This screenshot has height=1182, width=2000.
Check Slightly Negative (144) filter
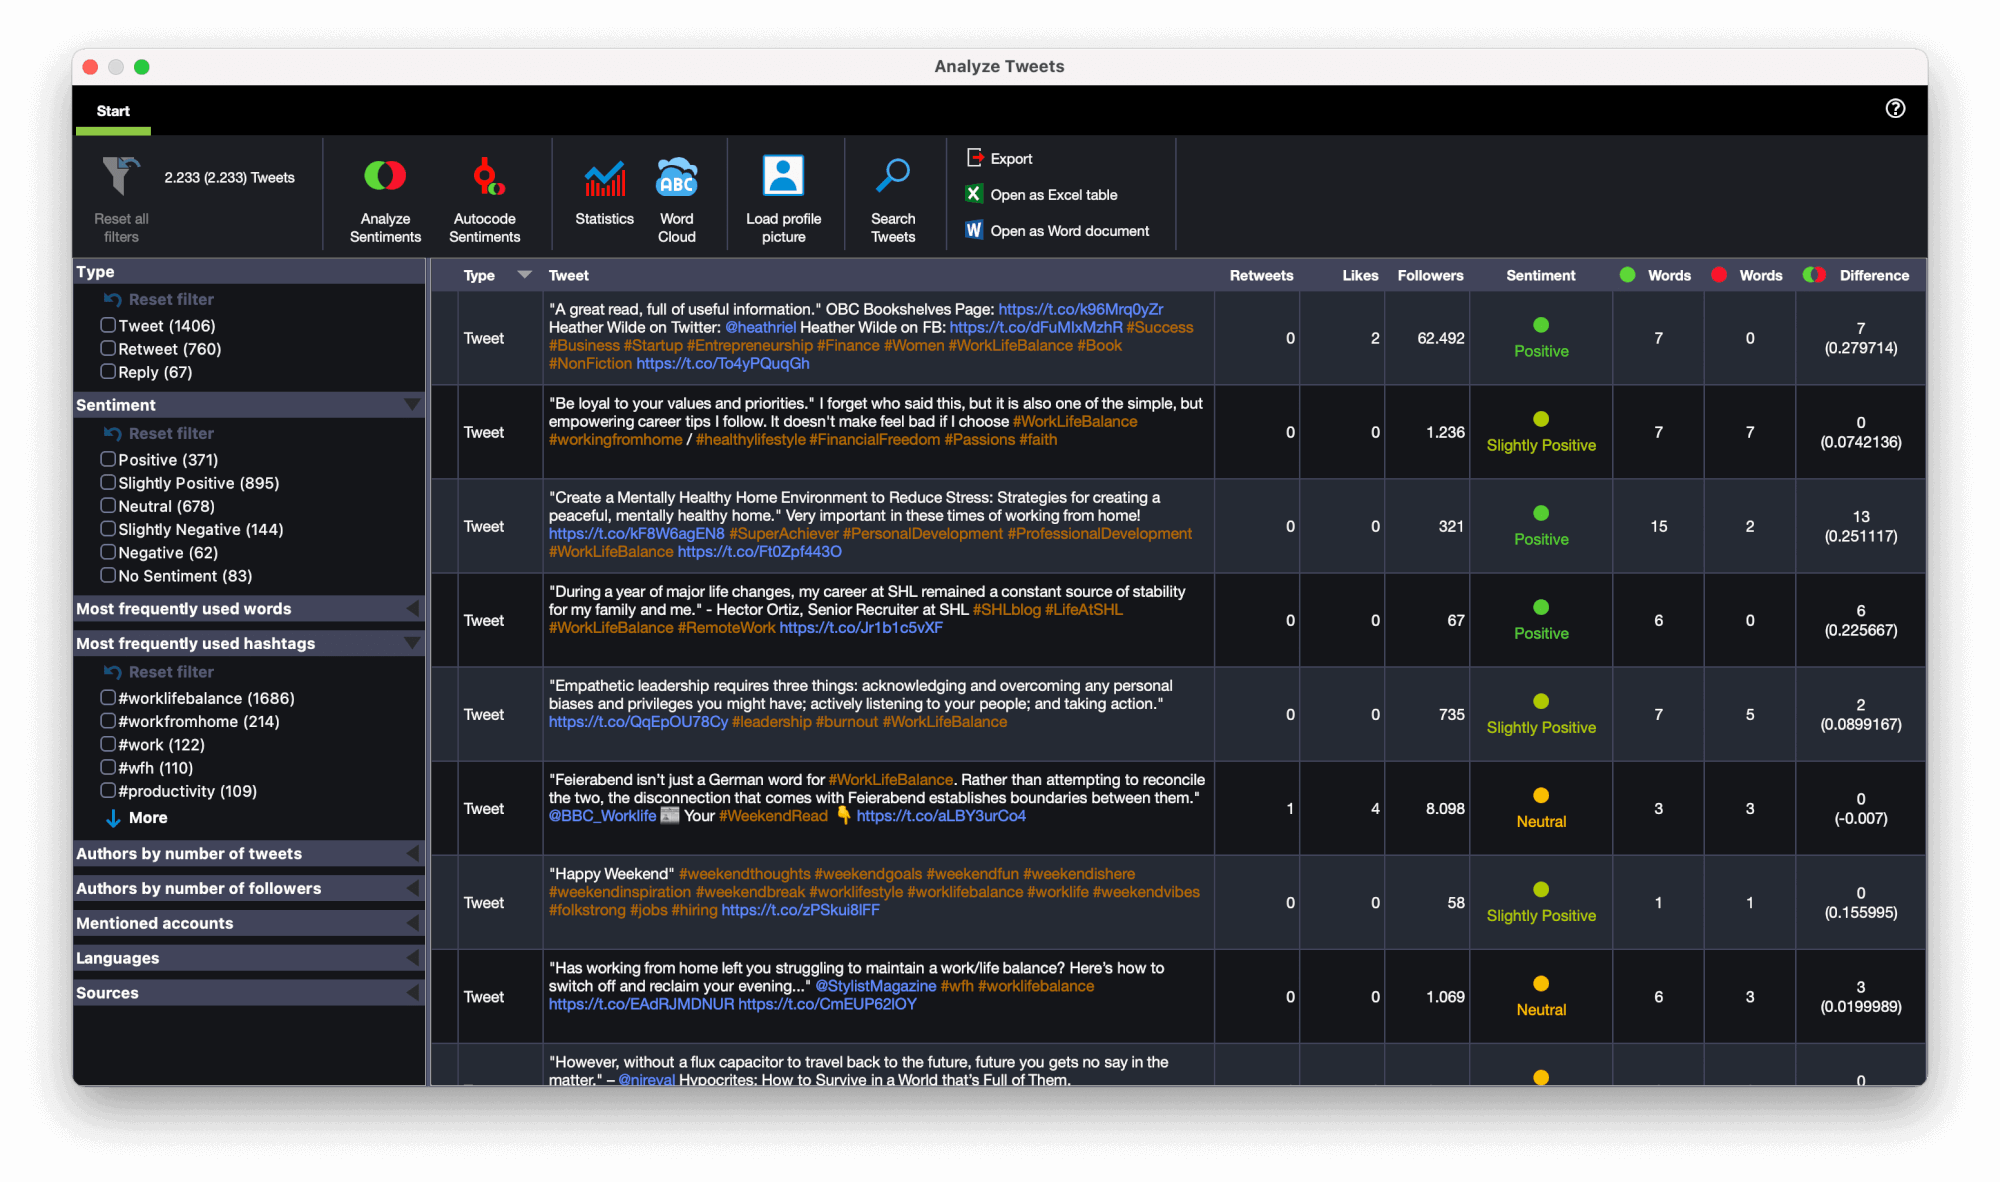[x=108, y=528]
